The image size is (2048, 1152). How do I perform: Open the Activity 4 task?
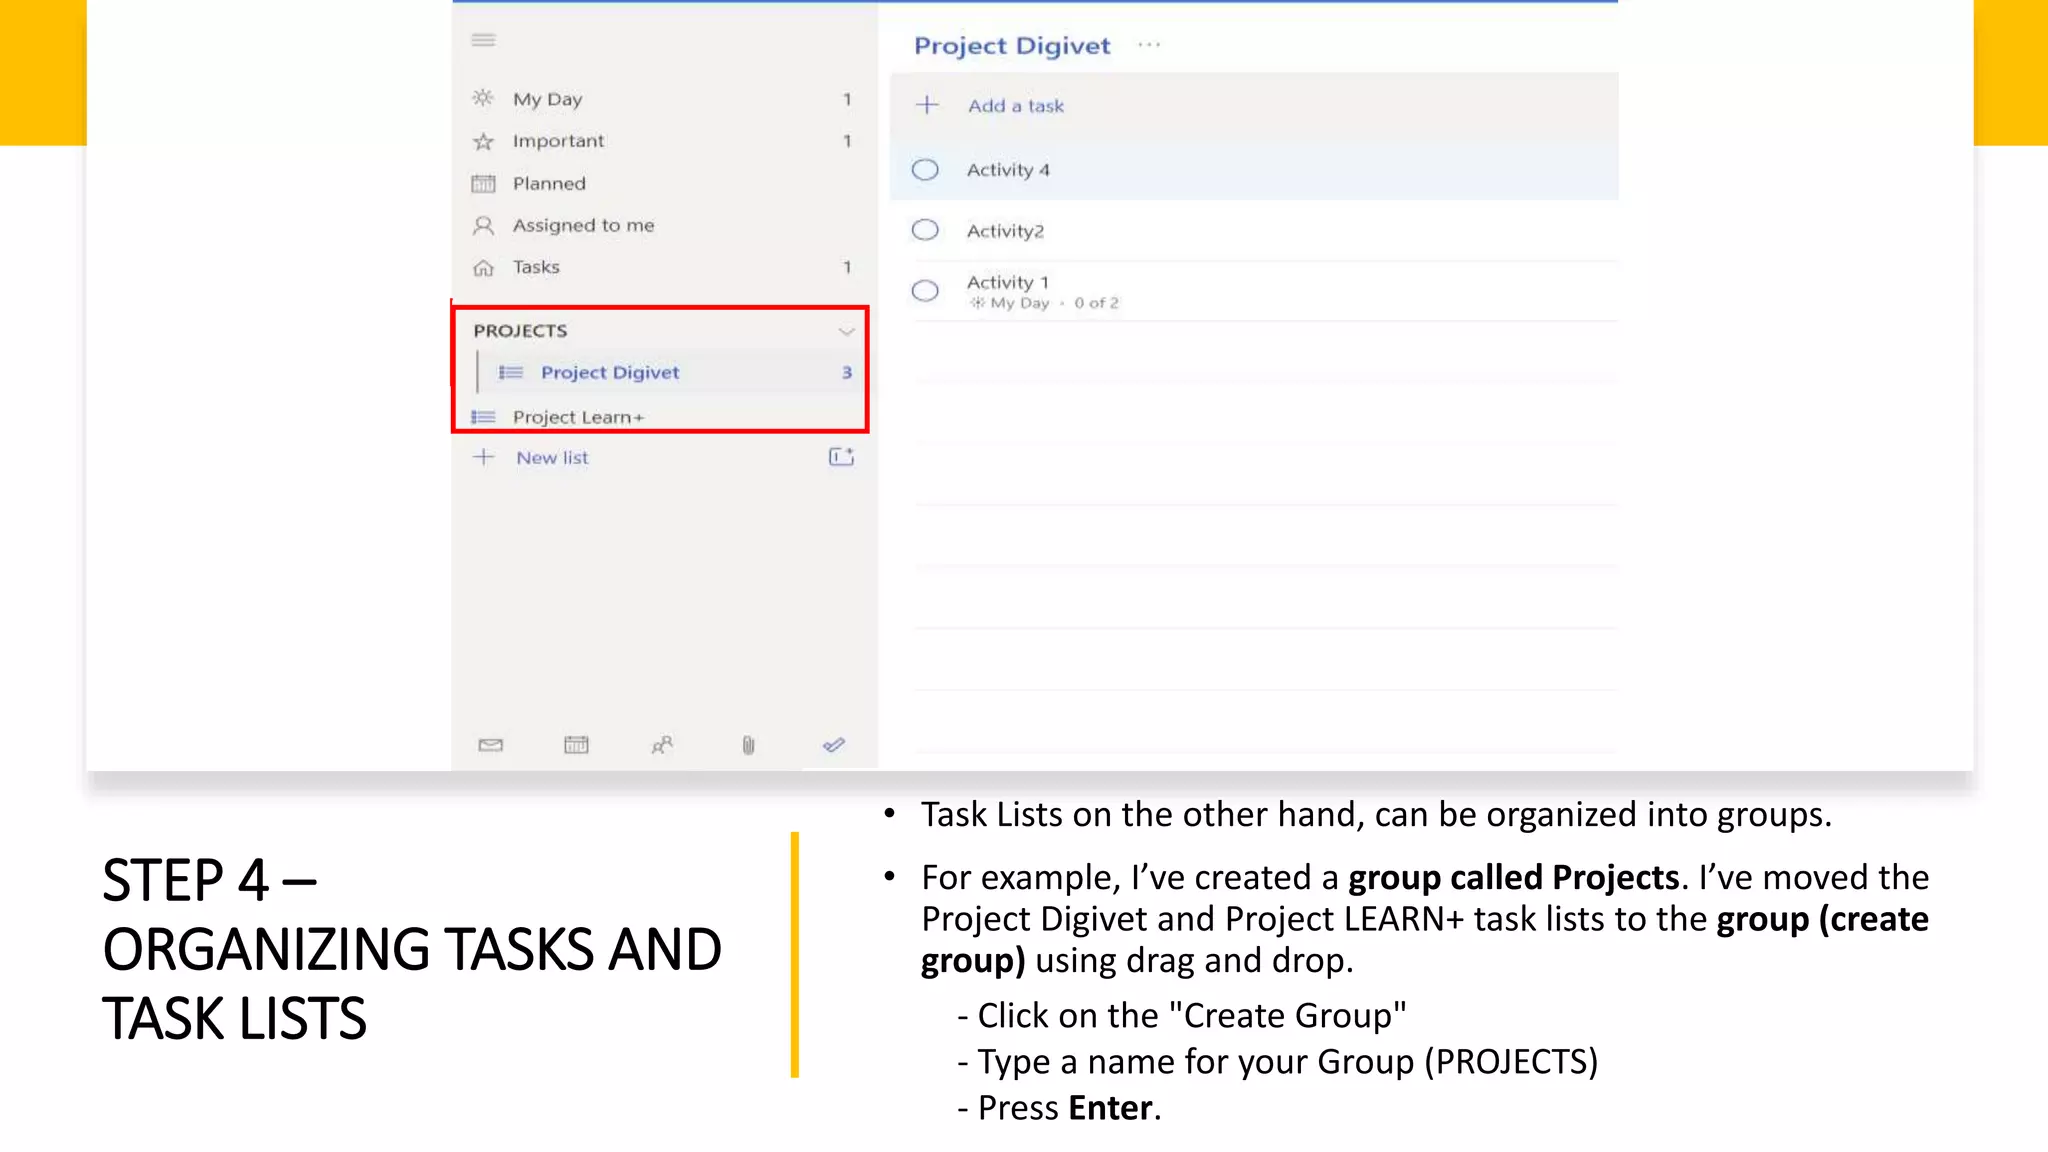click(x=1254, y=170)
